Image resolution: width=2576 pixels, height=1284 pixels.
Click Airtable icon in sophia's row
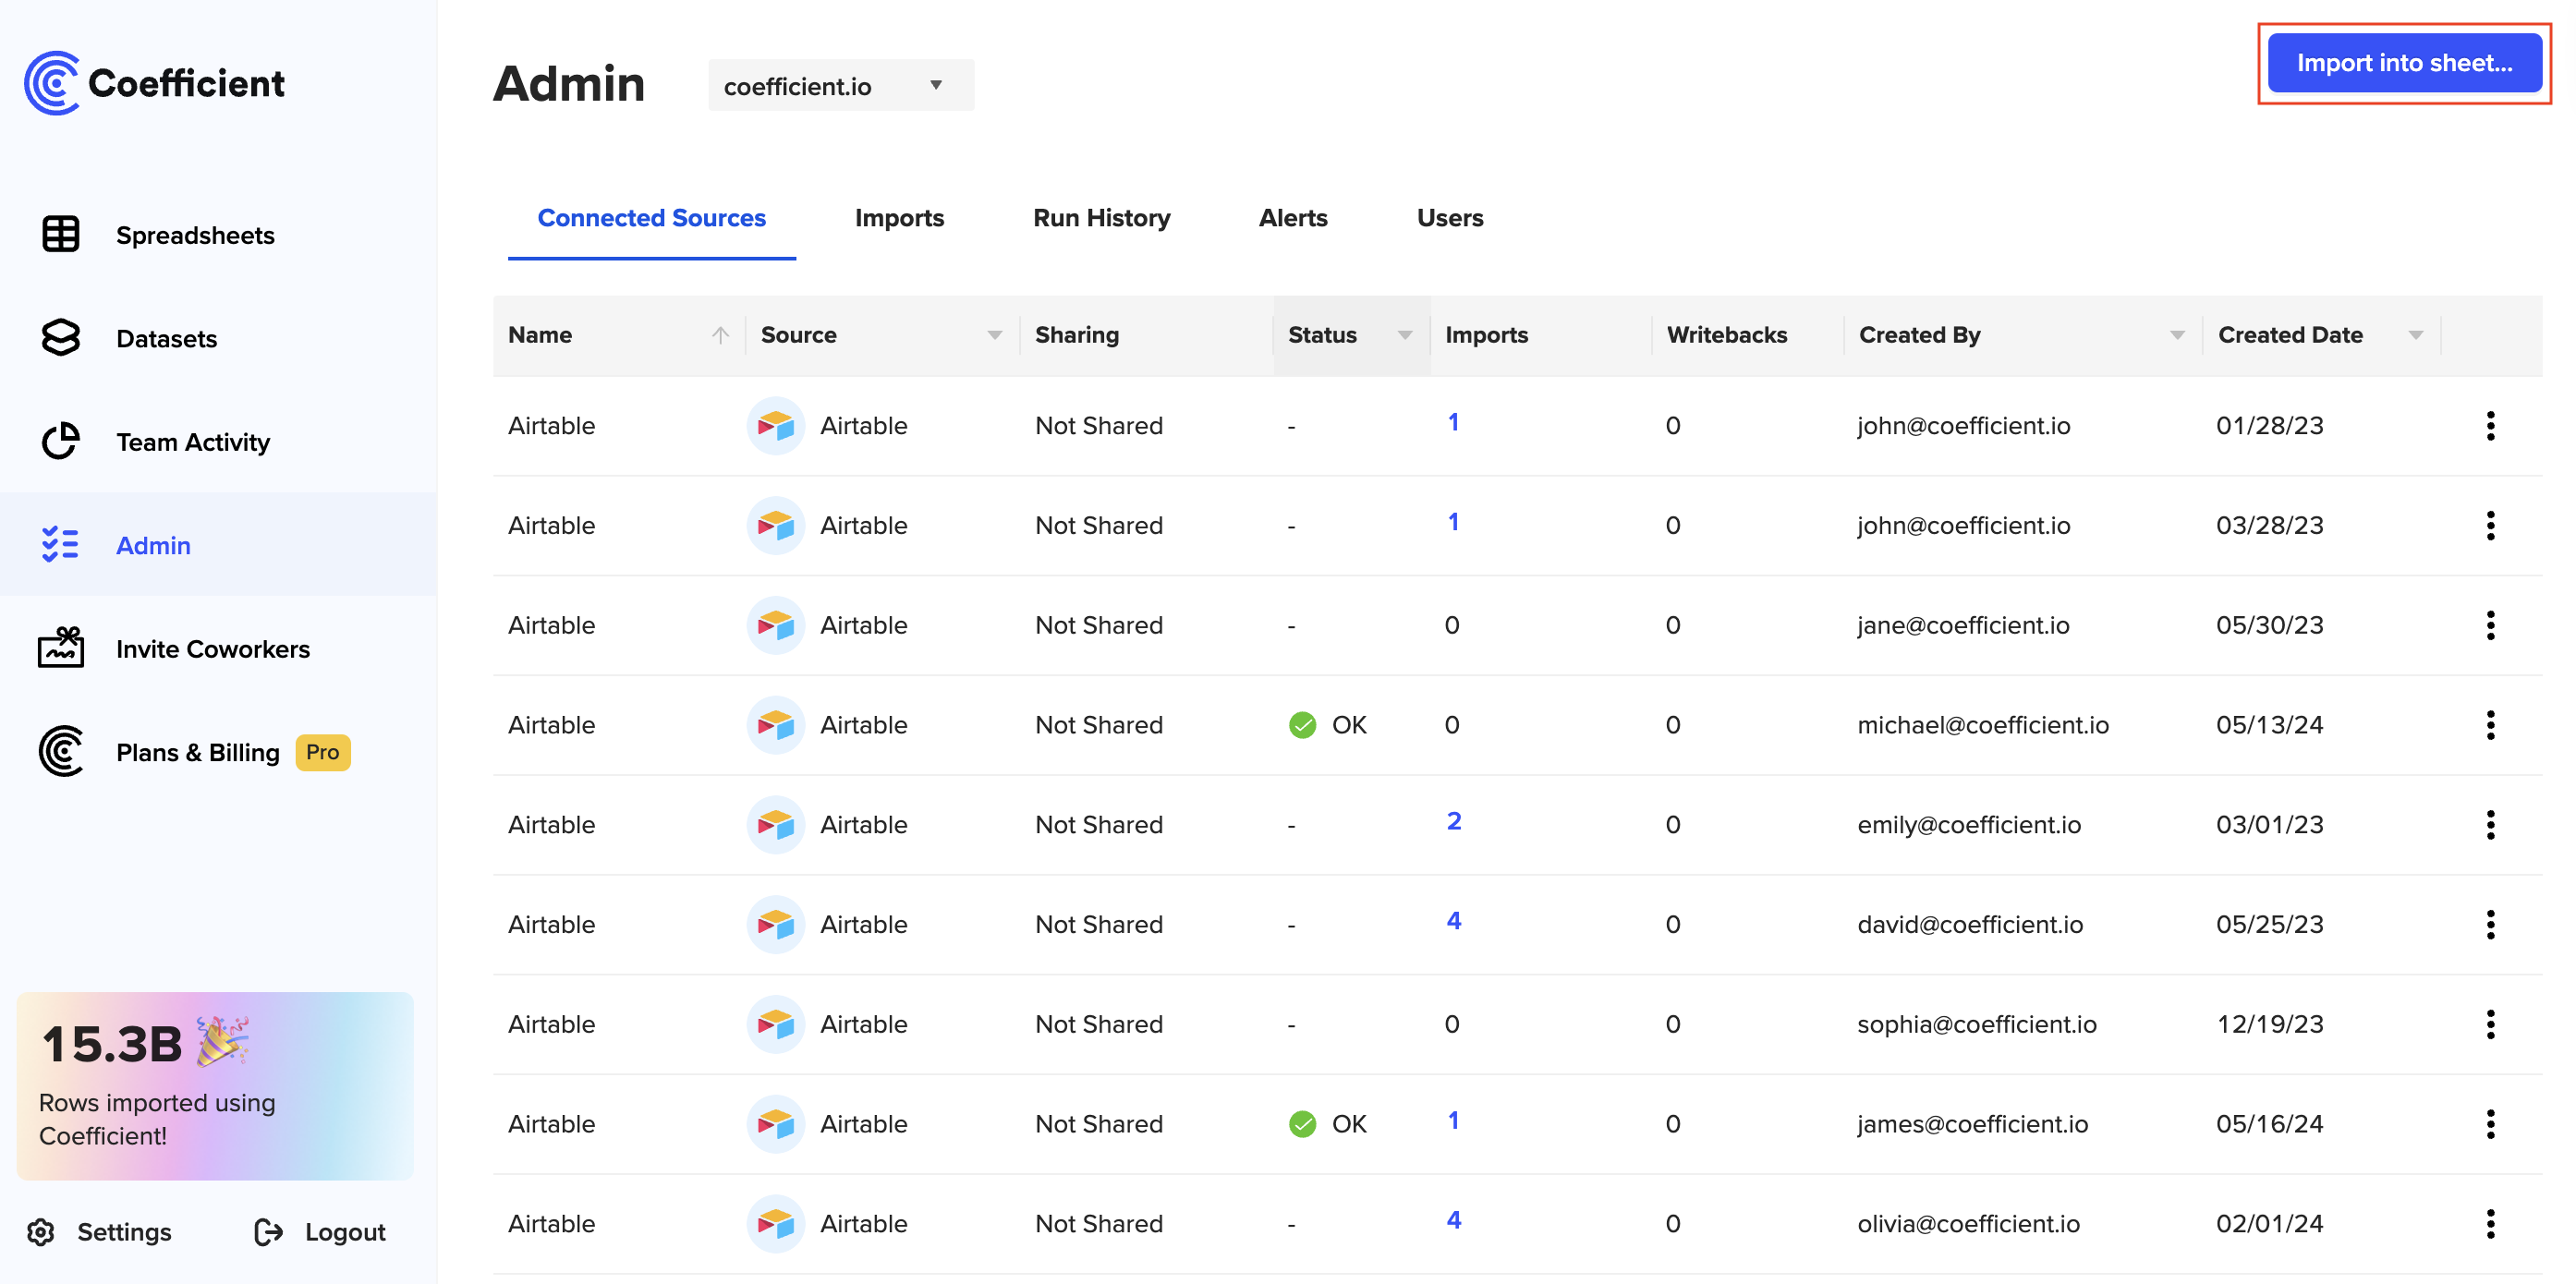[776, 1024]
